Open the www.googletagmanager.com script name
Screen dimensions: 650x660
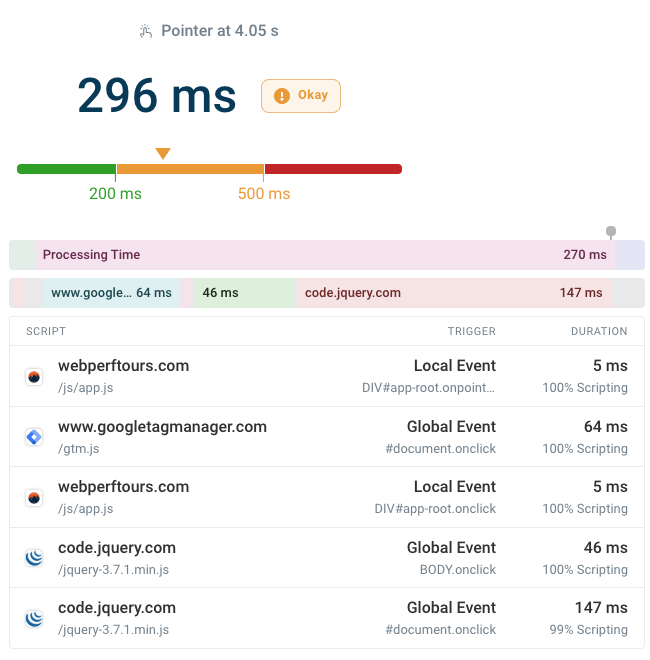[x=162, y=427]
